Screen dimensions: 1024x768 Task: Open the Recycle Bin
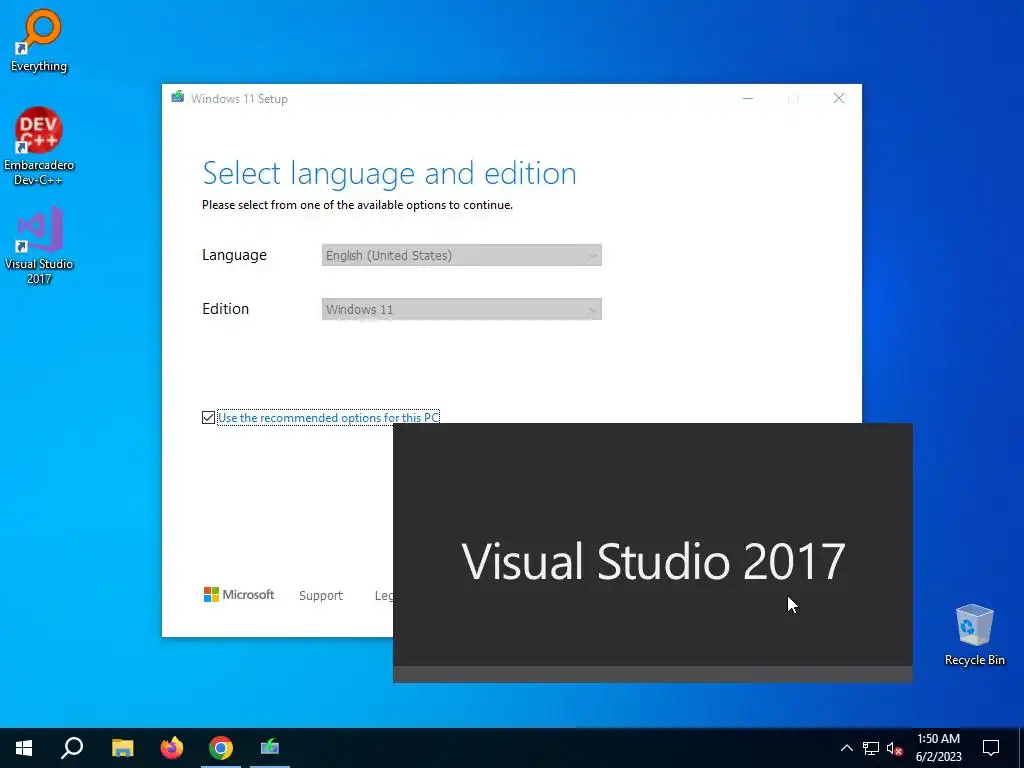[x=974, y=635]
